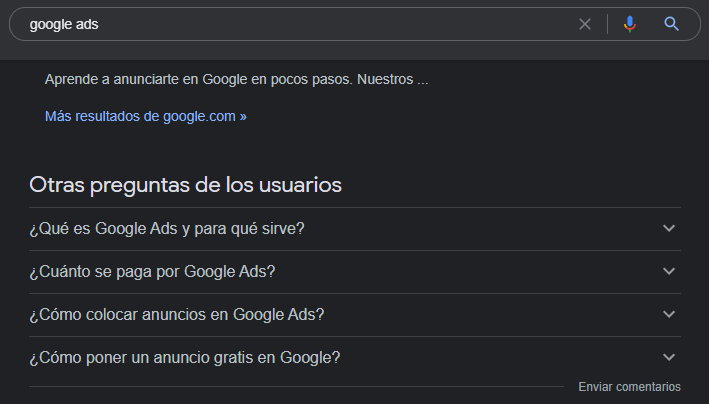Open 'Más resultados de google.com »' link

146,116
